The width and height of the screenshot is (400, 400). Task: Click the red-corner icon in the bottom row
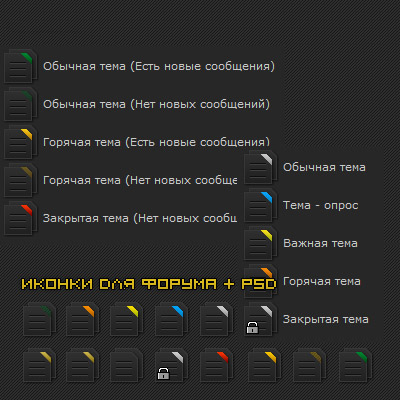pyautogui.click(x=217, y=365)
